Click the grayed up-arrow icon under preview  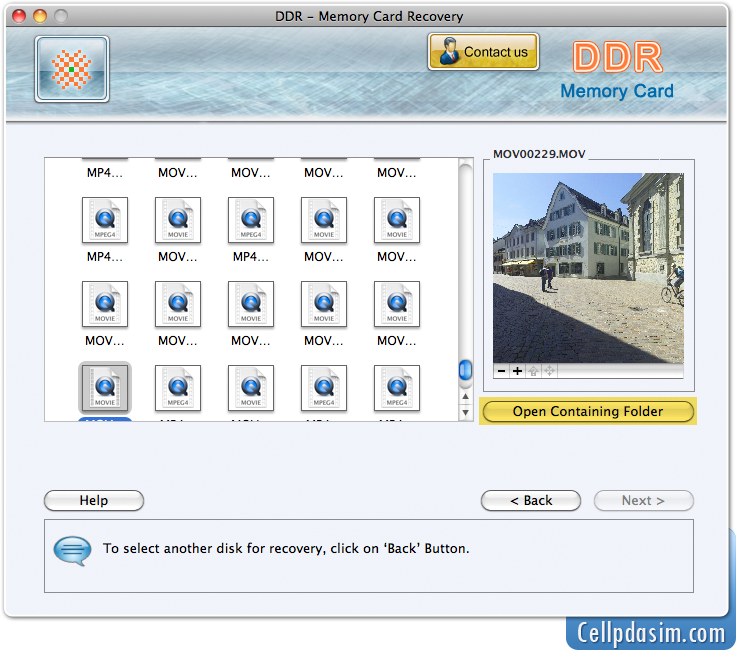(x=533, y=371)
